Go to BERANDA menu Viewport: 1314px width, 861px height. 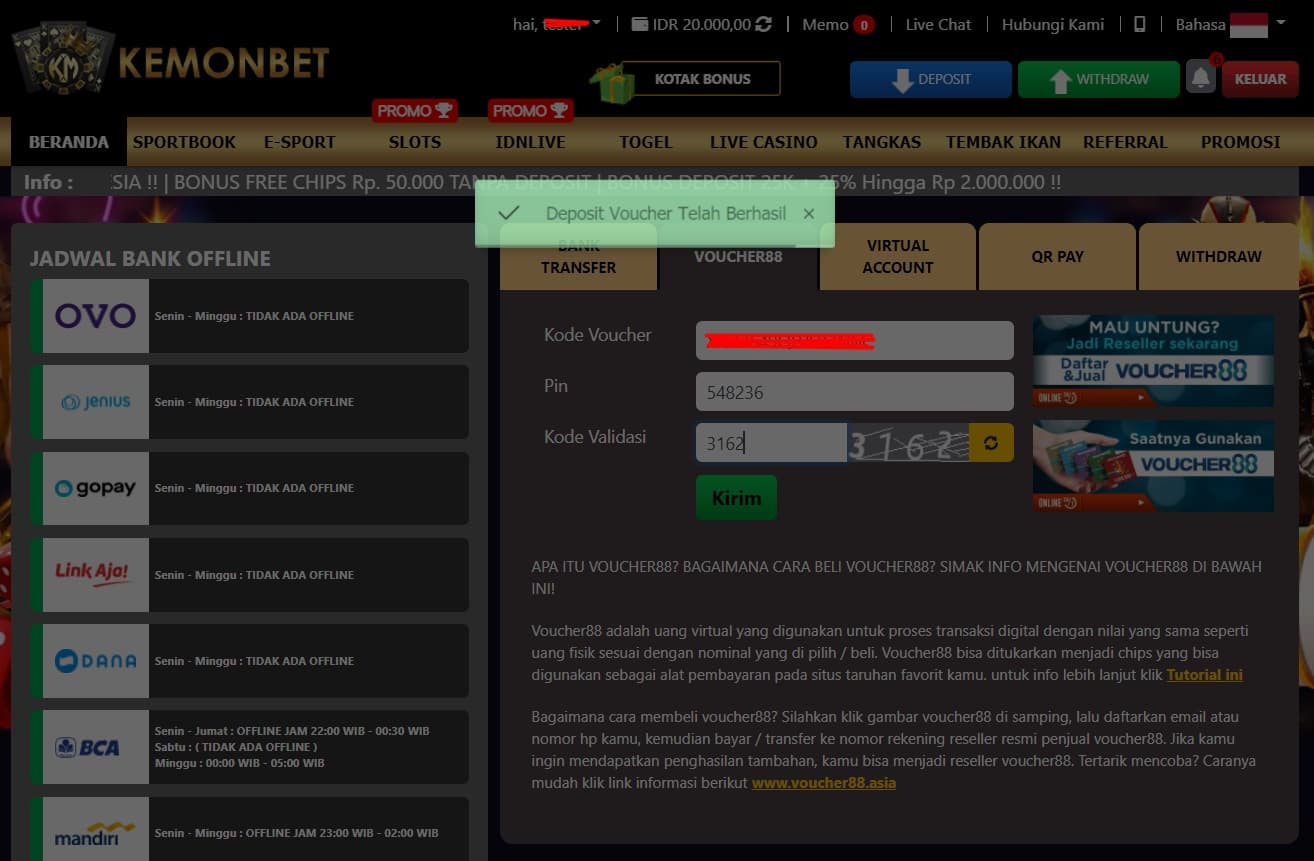point(69,142)
